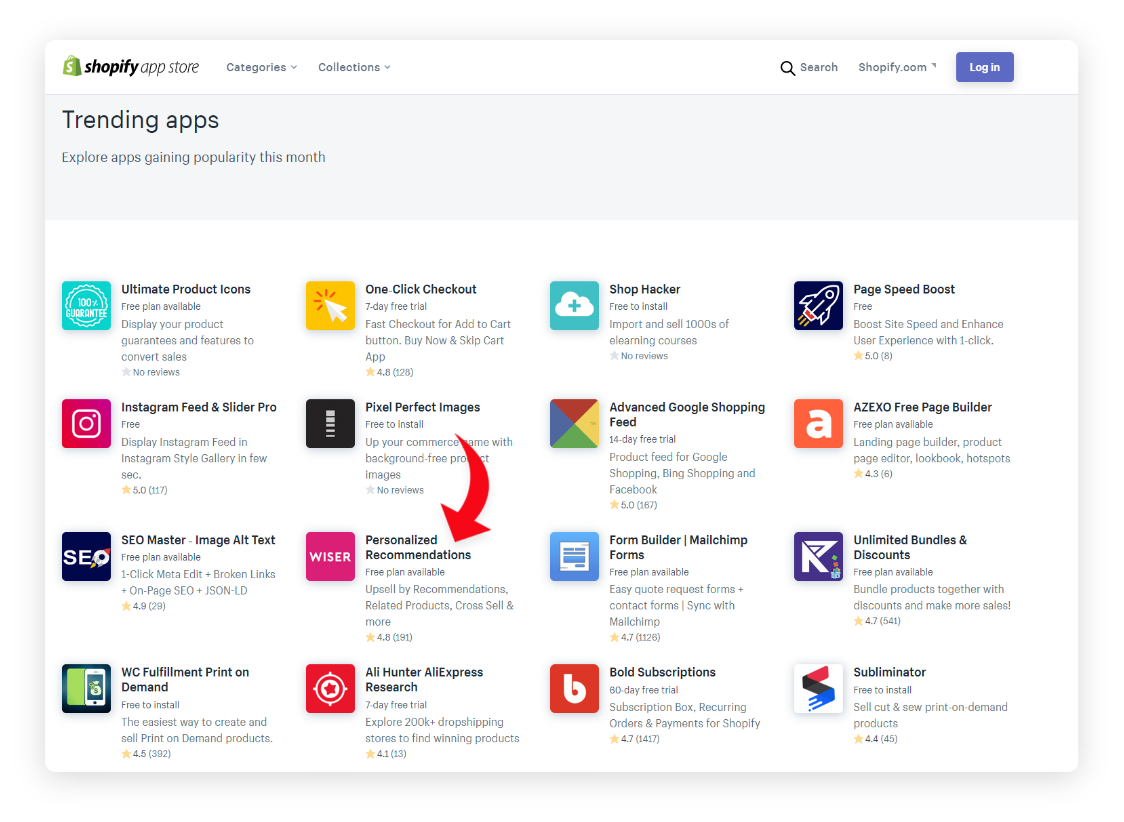Click Page Speed Boost 5.0 (8) rating
Viewport: 1124px width, 822px height.
tap(873, 355)
